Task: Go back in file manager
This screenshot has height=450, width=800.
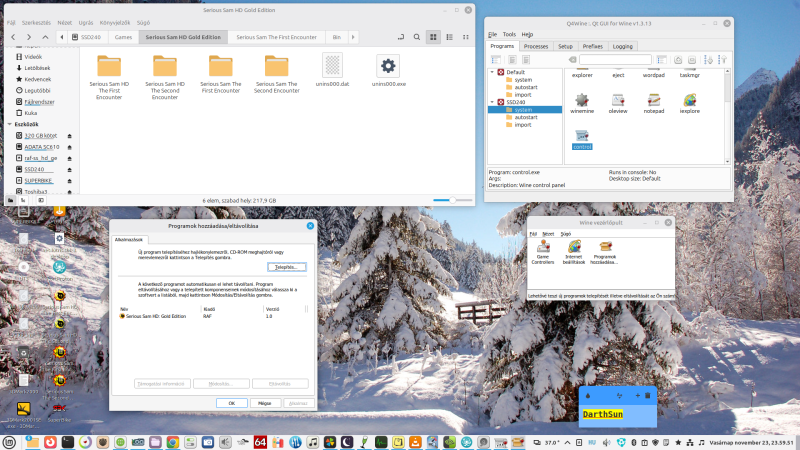Action: 13,37
